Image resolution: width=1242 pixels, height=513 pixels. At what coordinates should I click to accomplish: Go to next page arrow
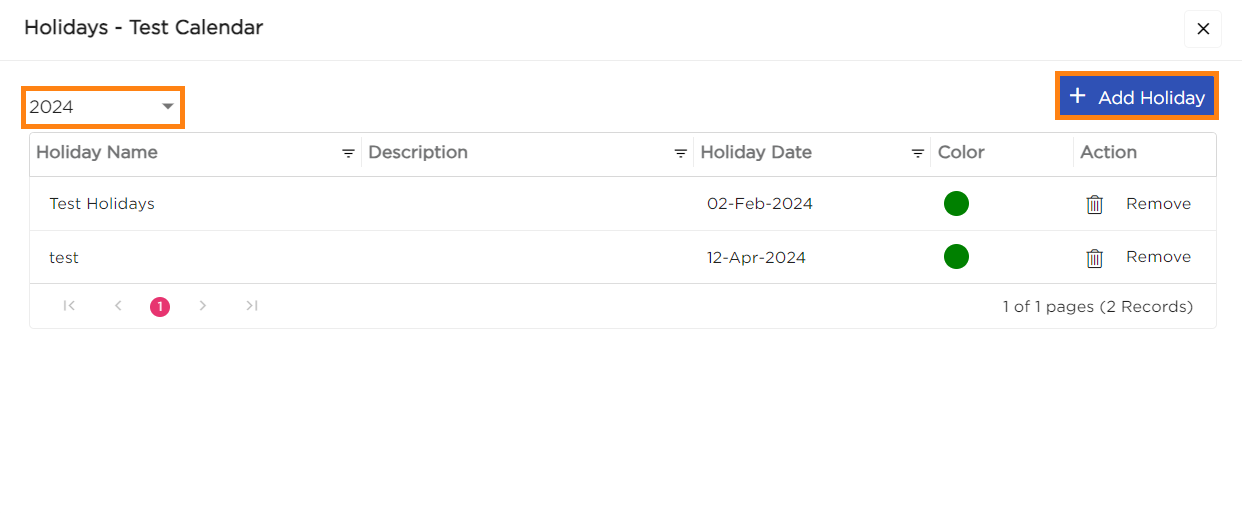point(203,306)
